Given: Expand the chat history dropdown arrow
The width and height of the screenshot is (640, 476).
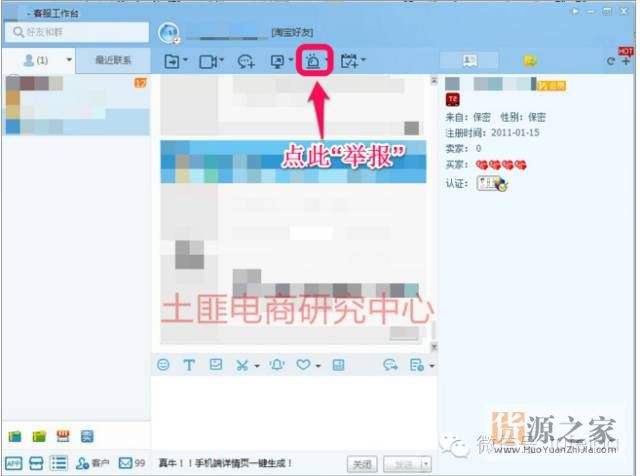Looking at the screenshot, I should (x=432, y=366).
